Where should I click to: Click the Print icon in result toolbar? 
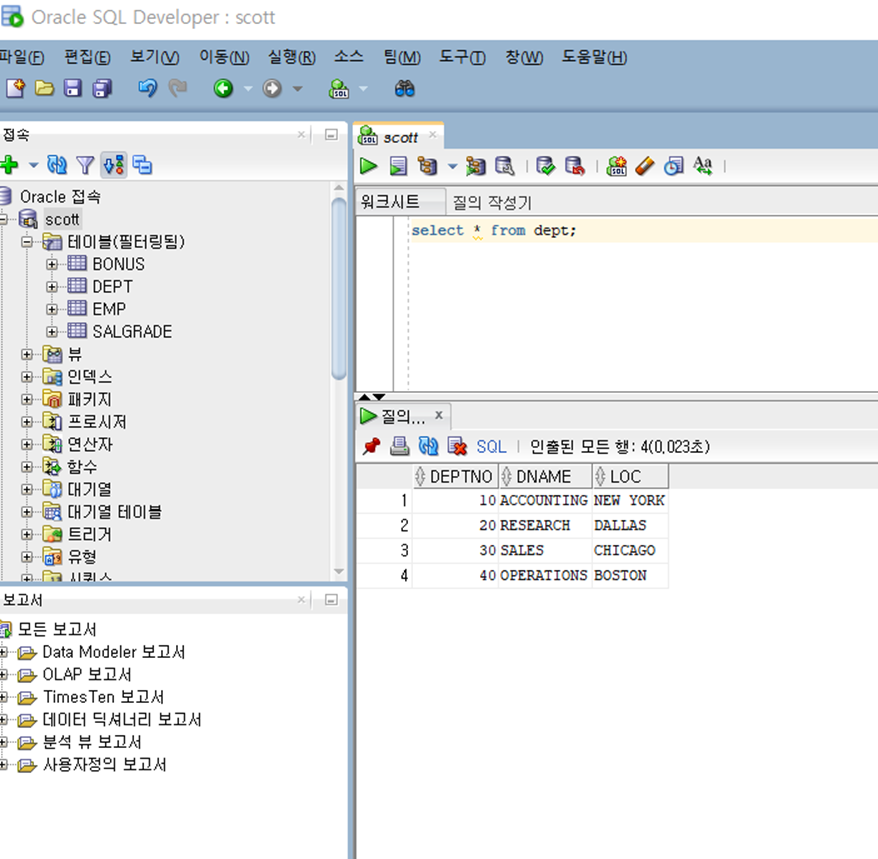click(399, 446)
